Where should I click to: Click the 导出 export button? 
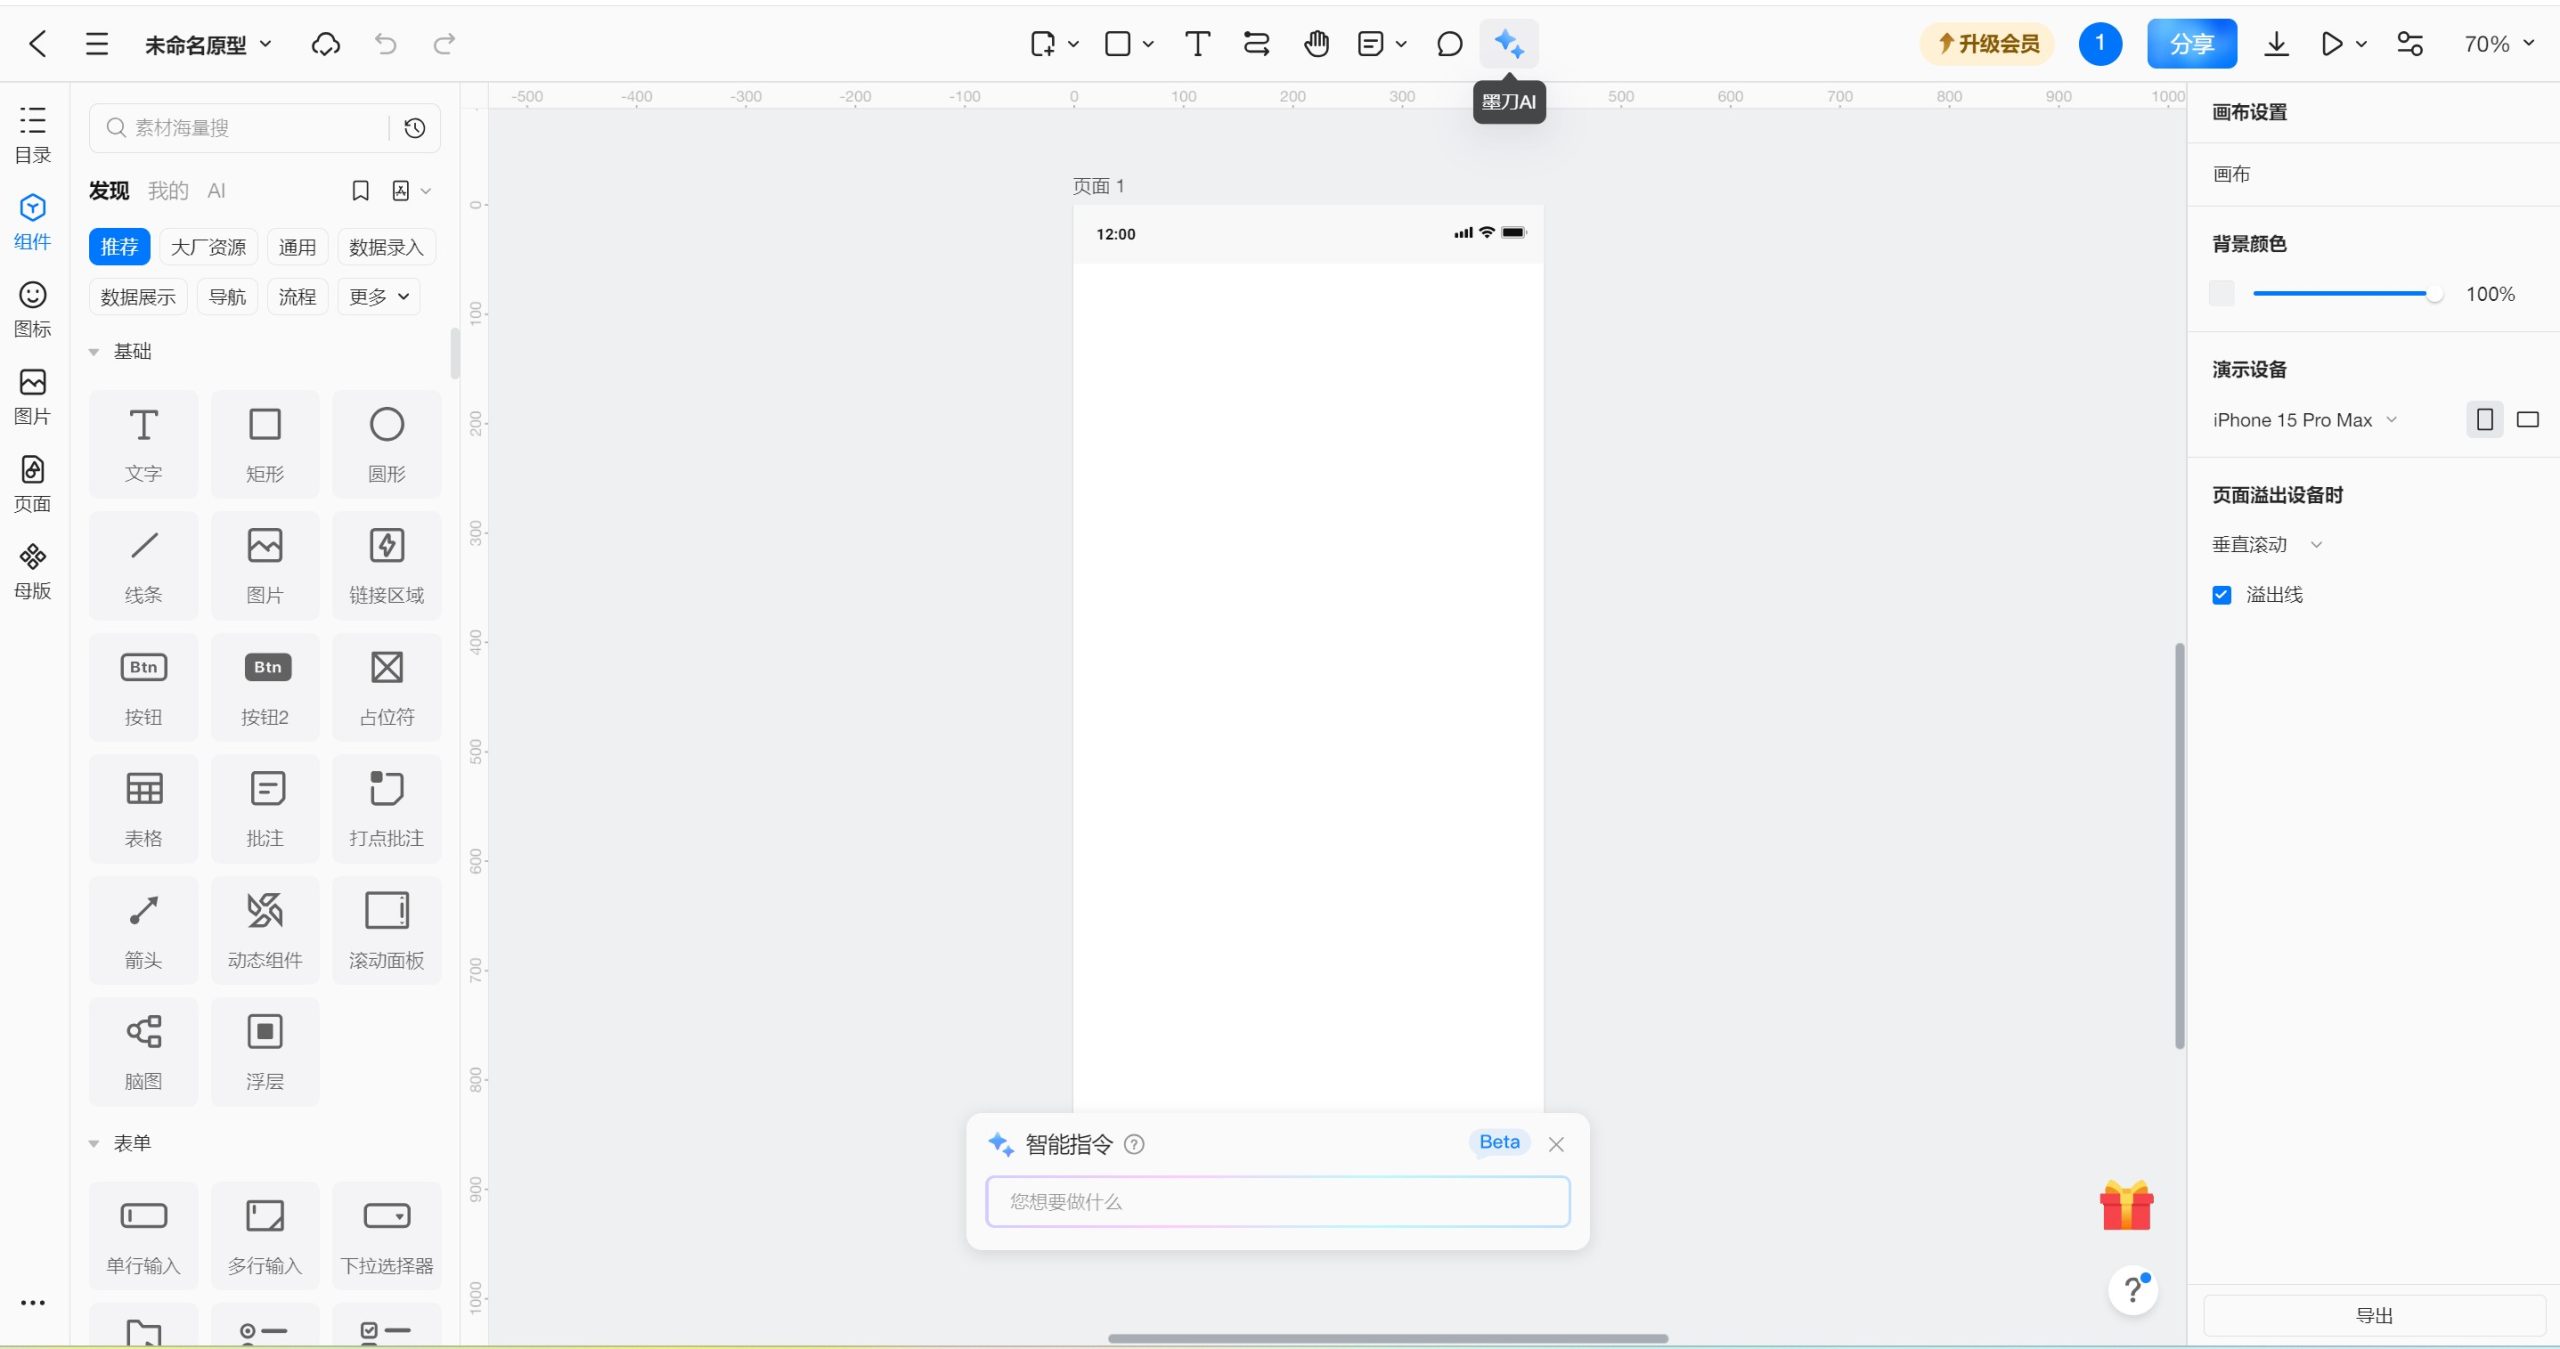(x=2373, y=1316)
